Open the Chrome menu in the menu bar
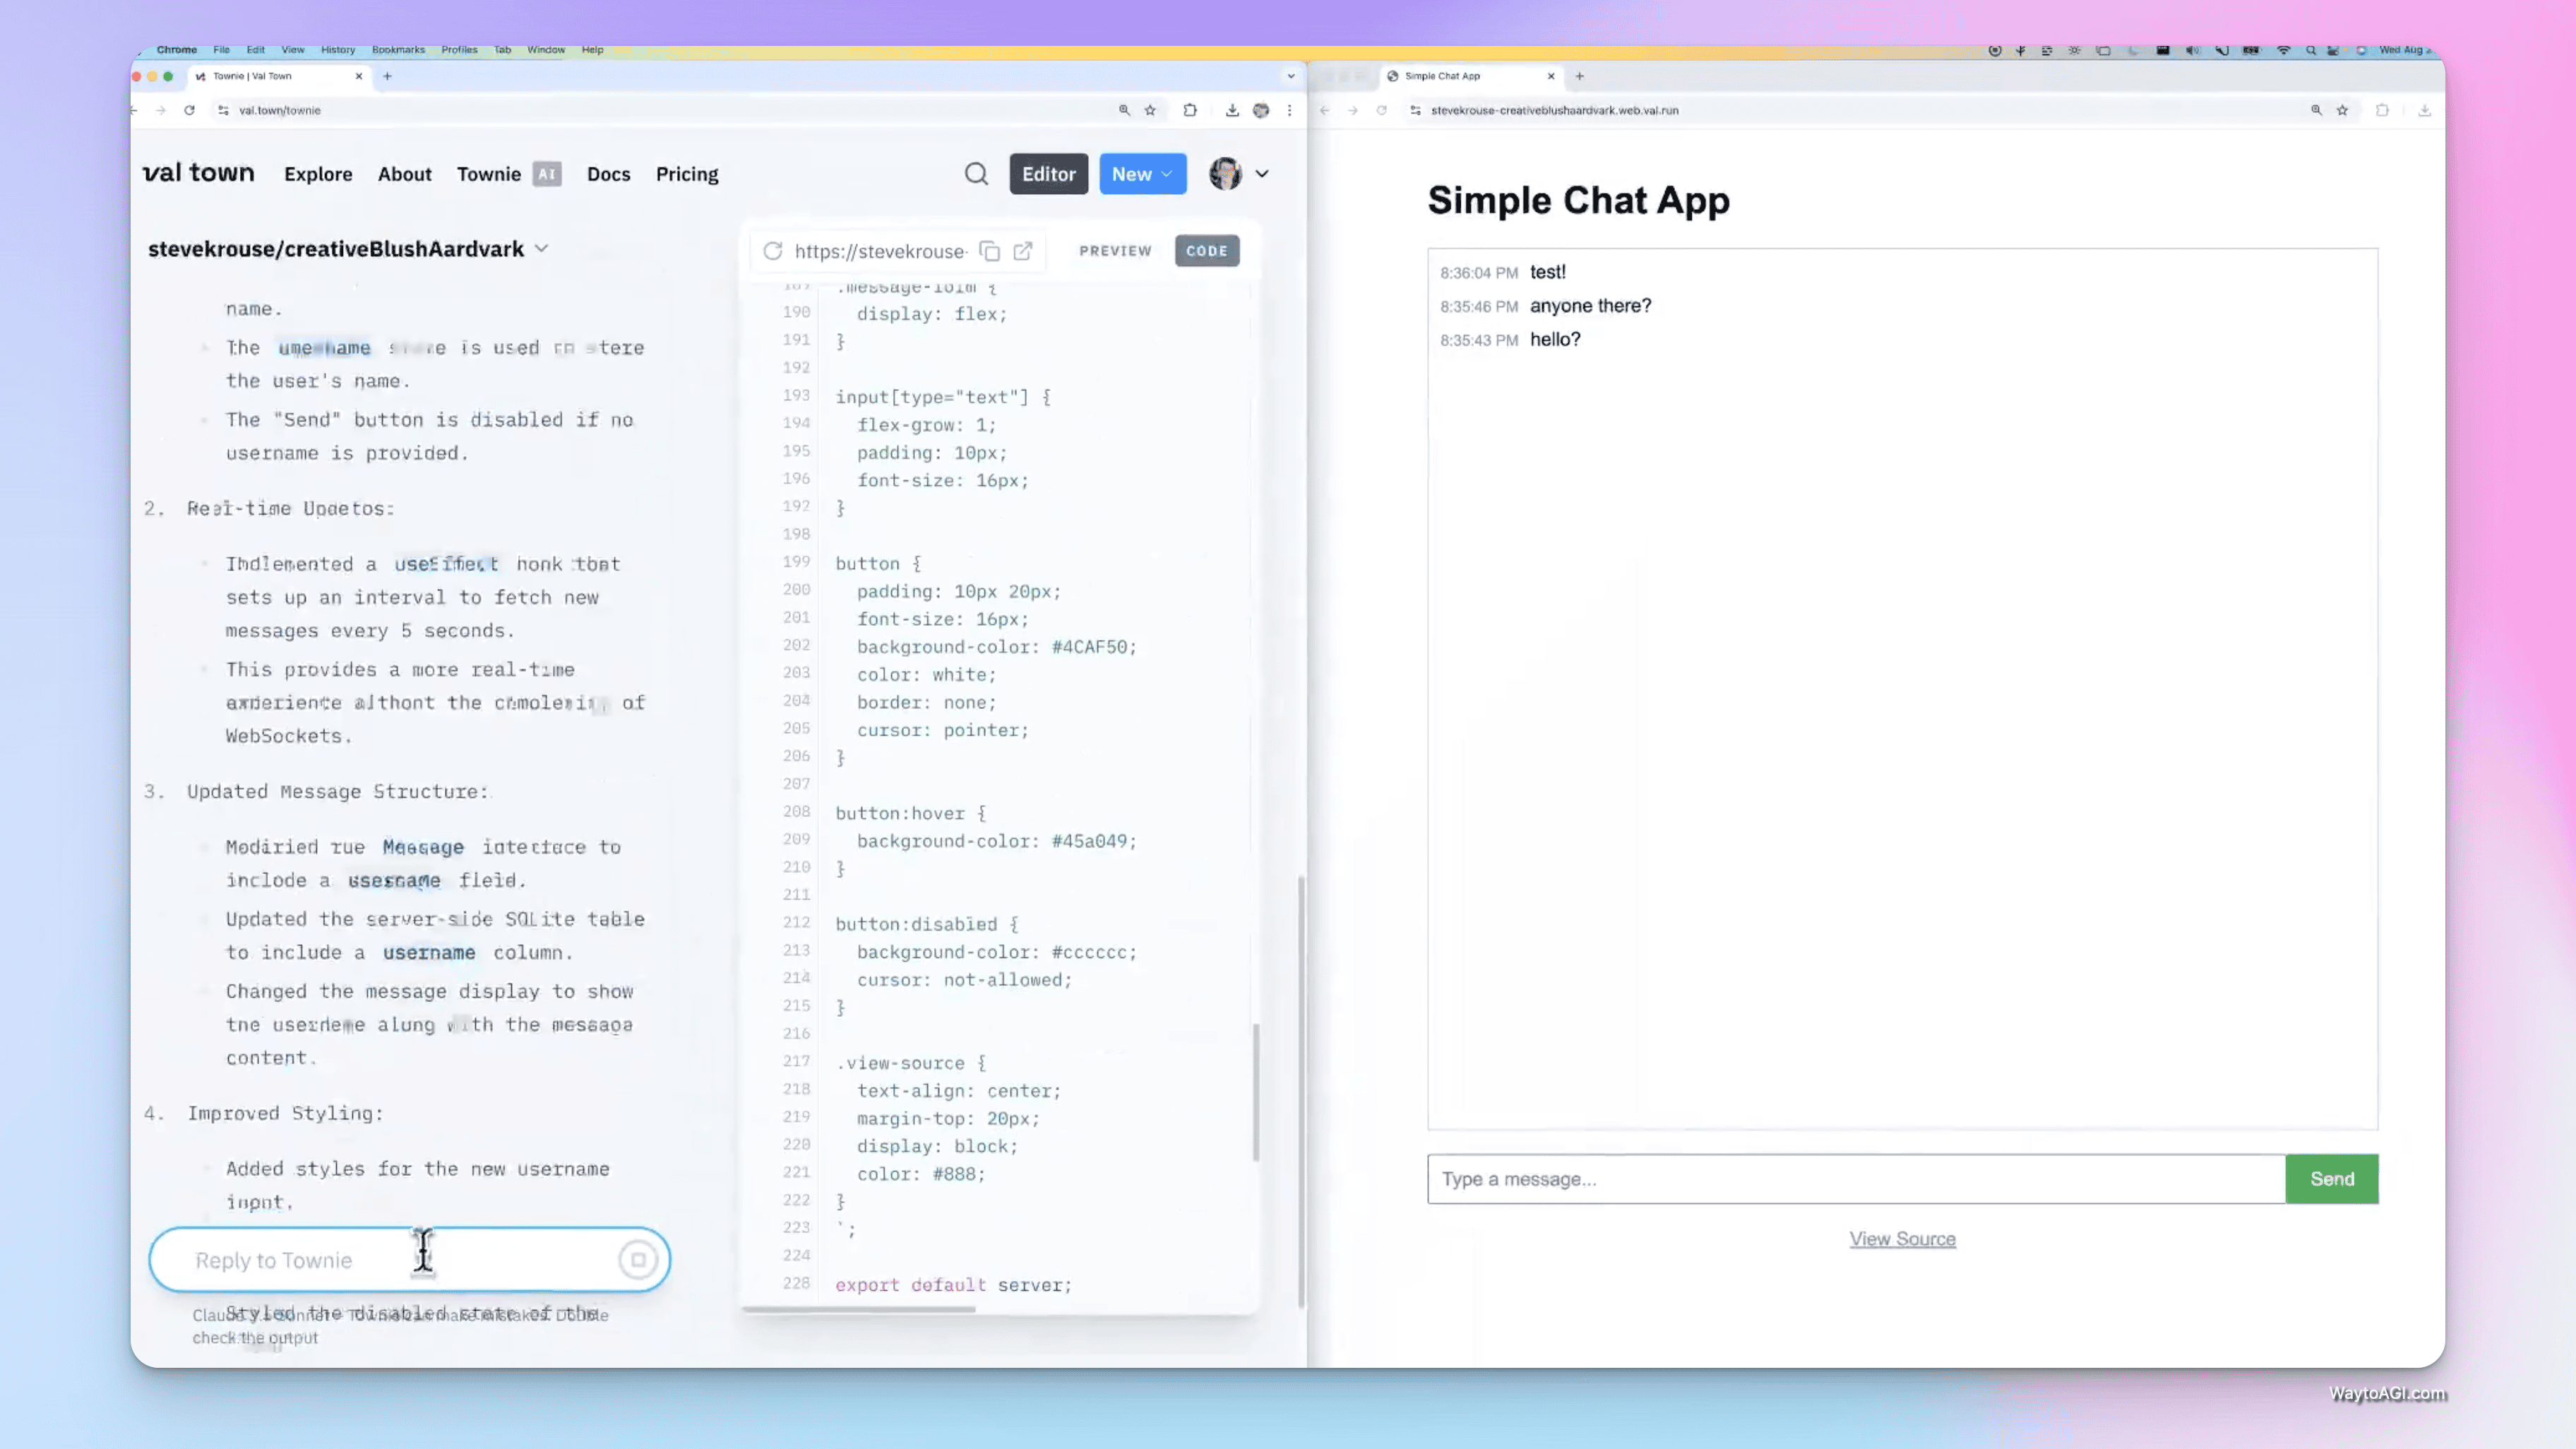This screenshot has width=2576, height=1449. click(176, 49)
